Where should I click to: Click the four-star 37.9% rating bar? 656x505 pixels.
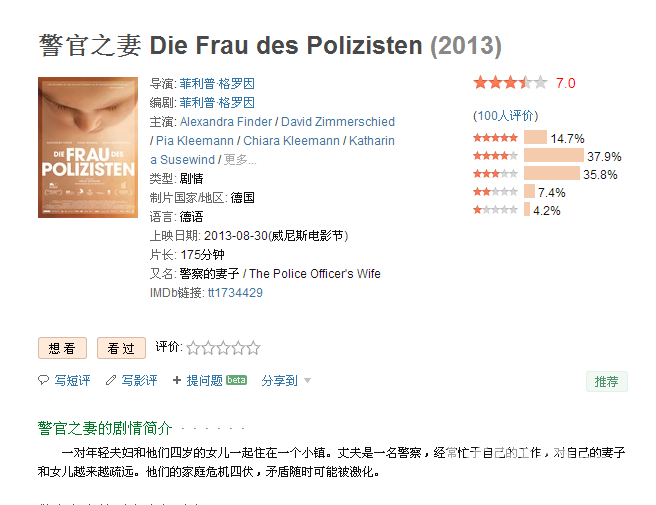554,155
